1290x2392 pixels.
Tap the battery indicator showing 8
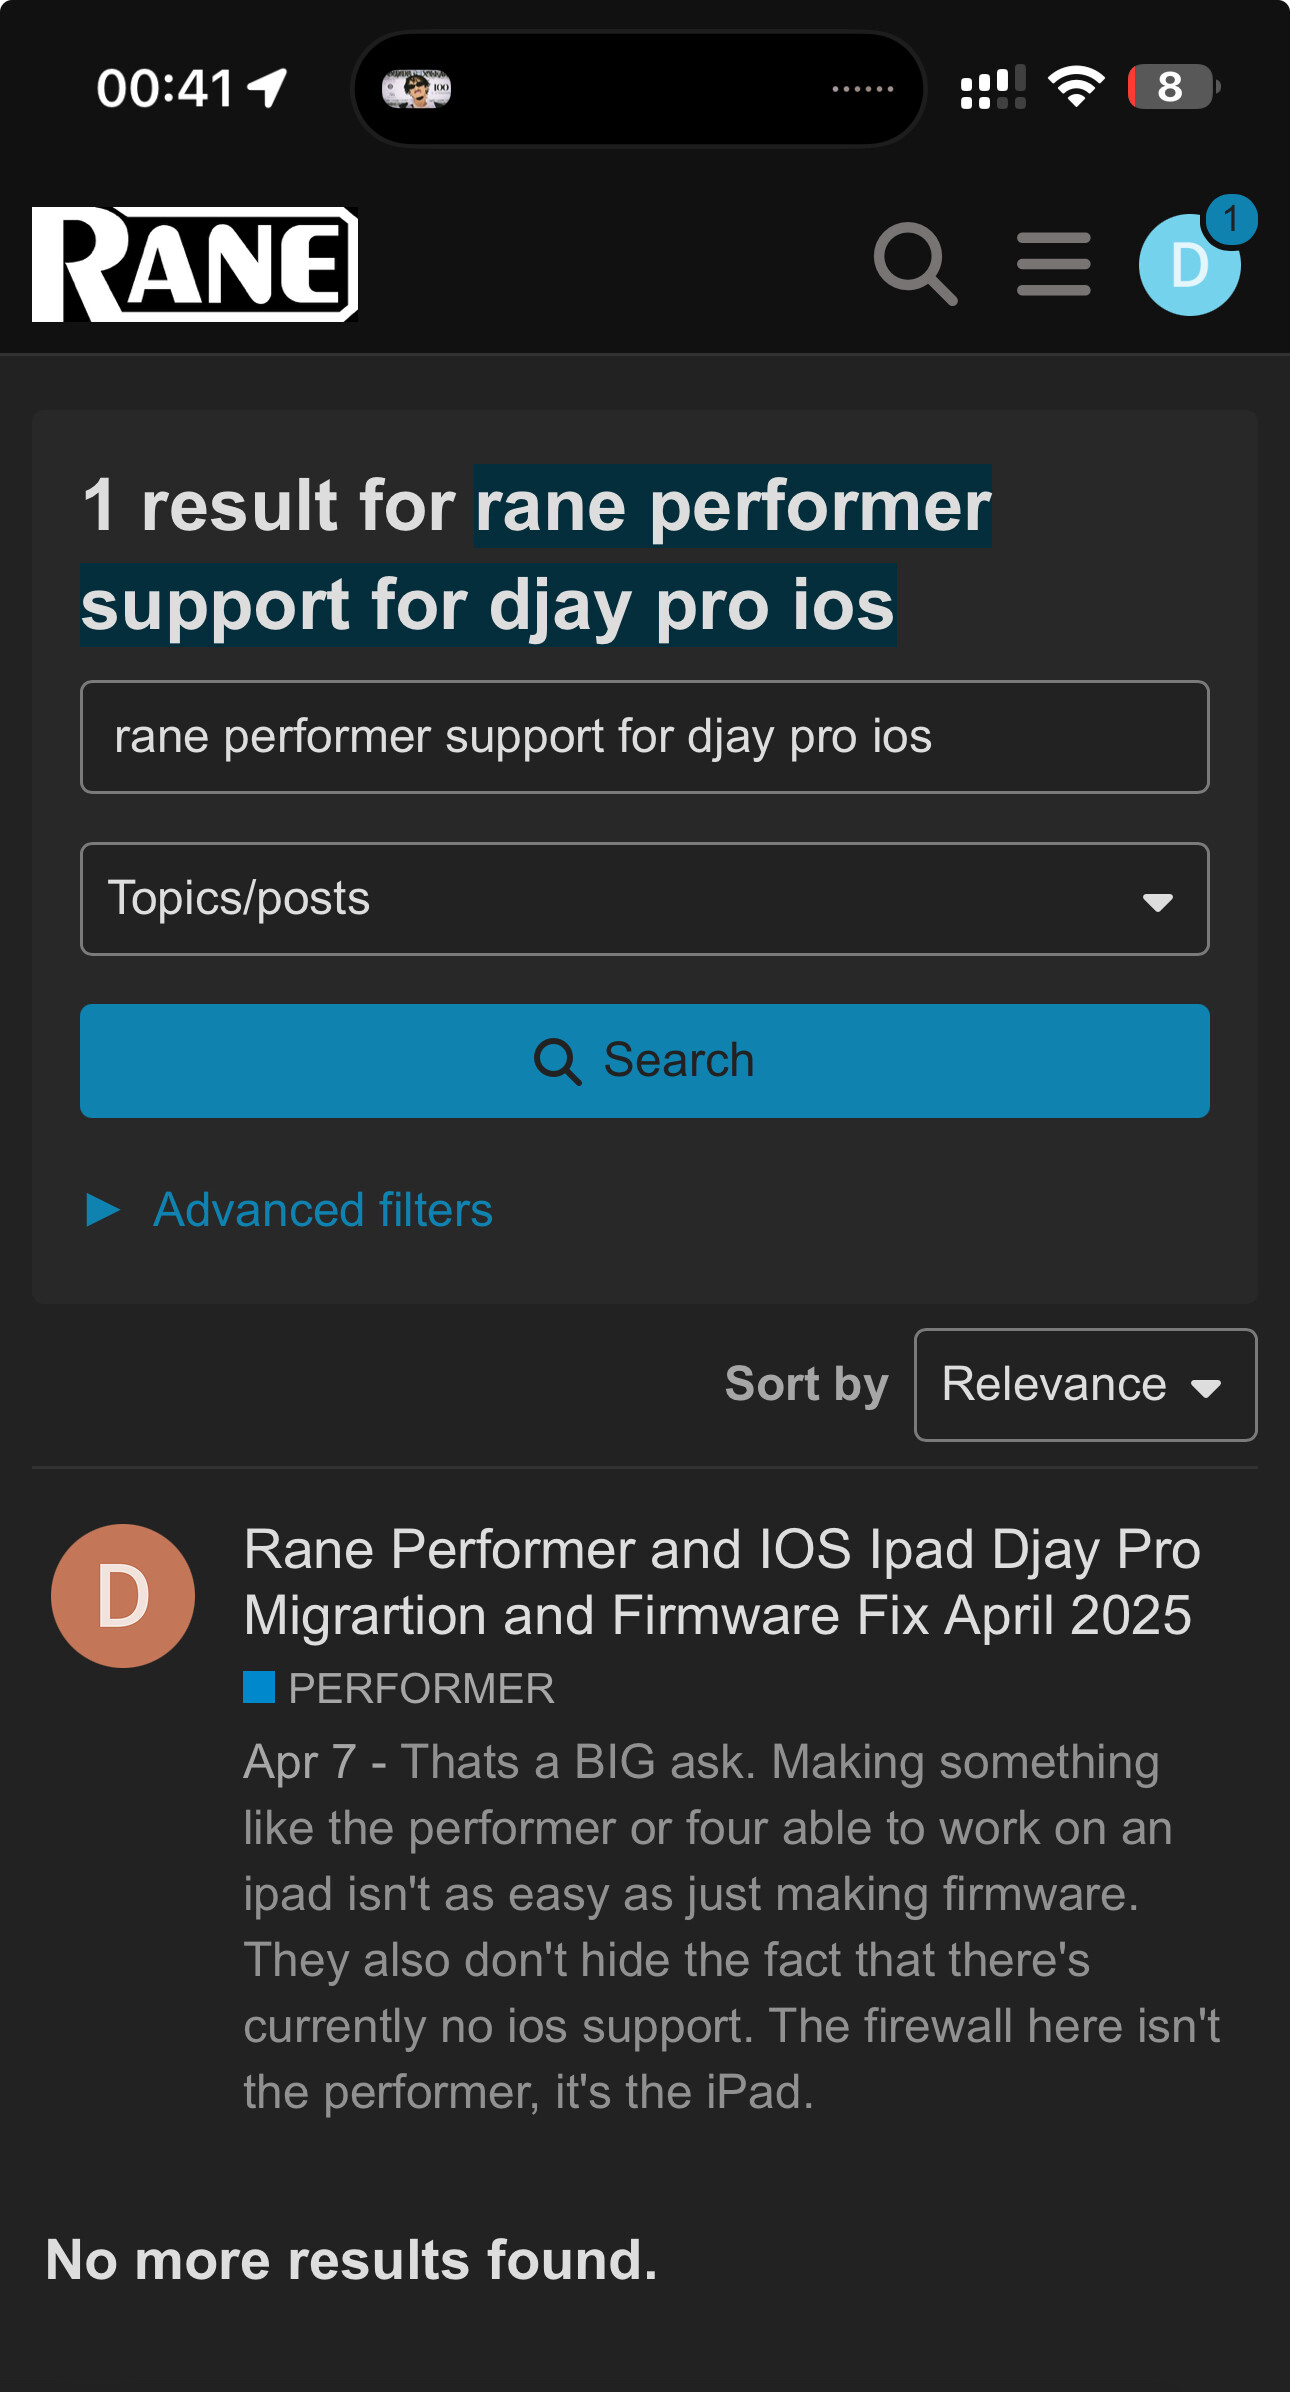(x=1172, y=87)
